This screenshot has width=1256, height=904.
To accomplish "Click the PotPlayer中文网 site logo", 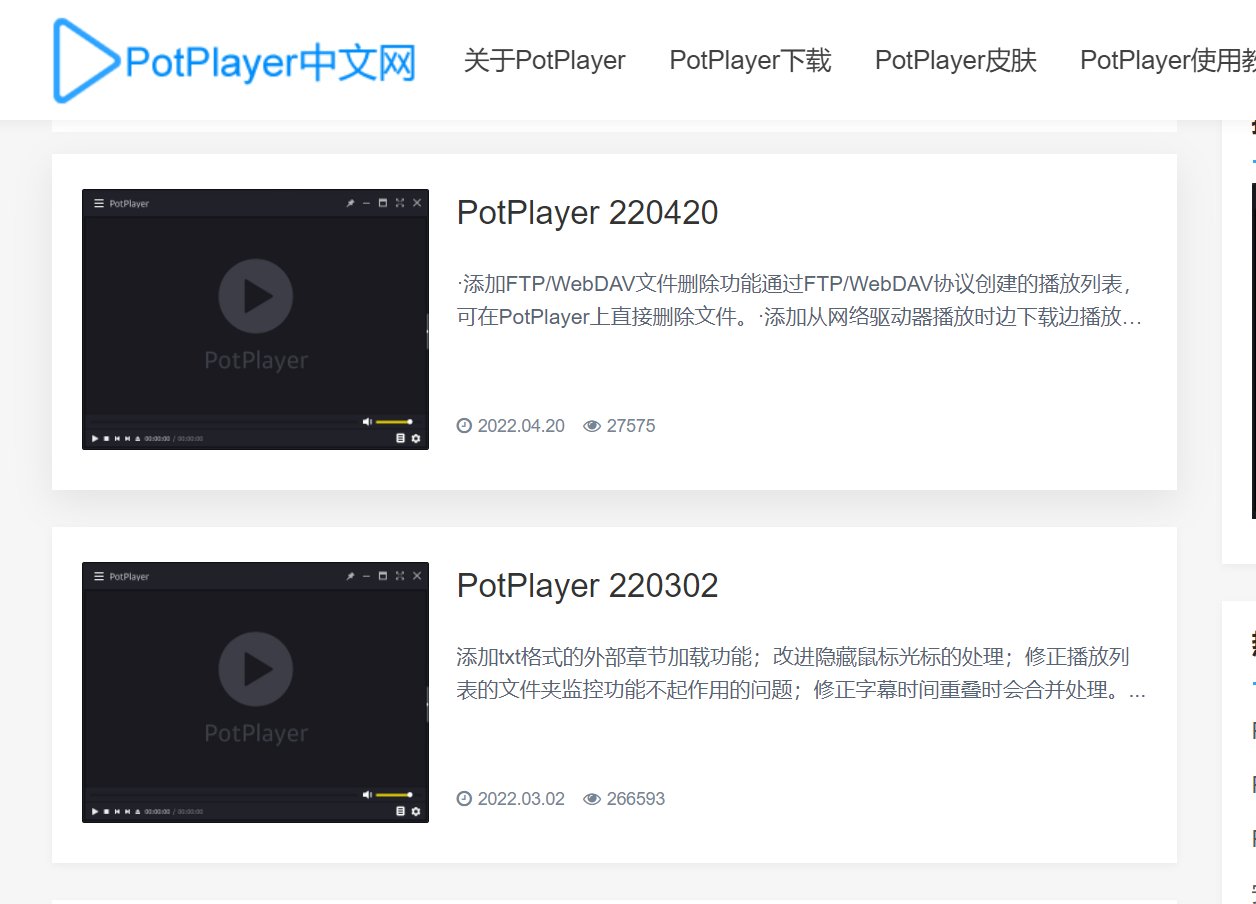I will coord(234,61).
